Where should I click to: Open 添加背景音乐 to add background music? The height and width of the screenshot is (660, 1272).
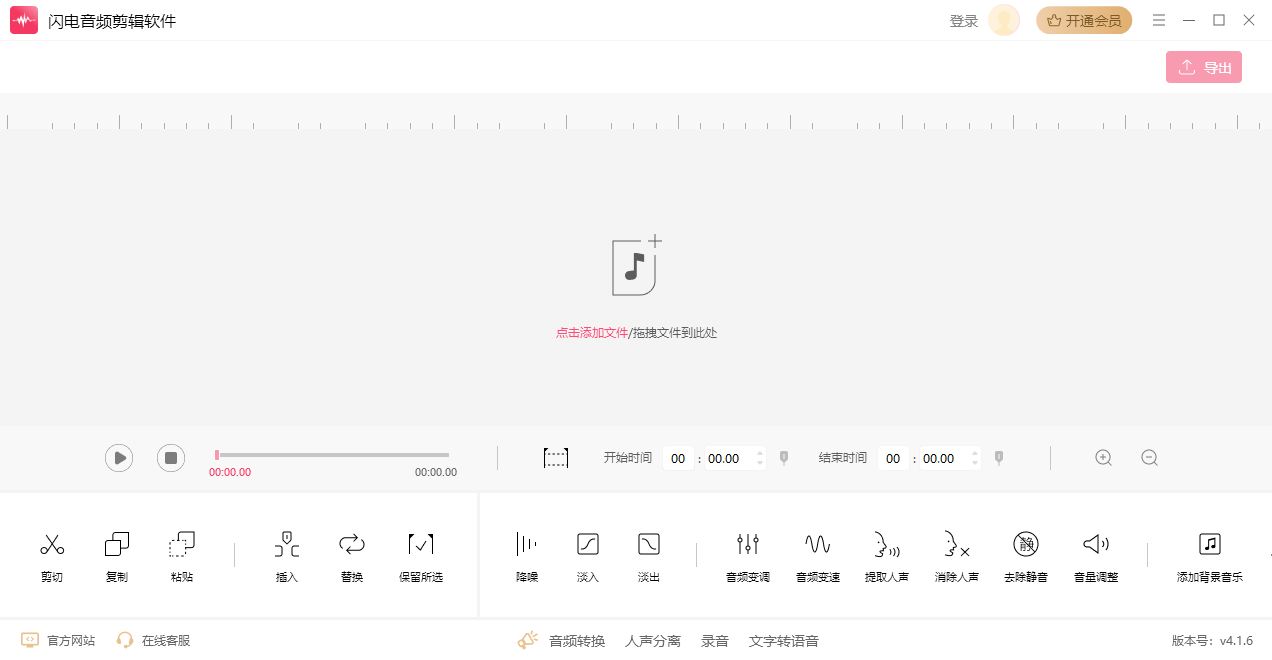point(1210,554)
